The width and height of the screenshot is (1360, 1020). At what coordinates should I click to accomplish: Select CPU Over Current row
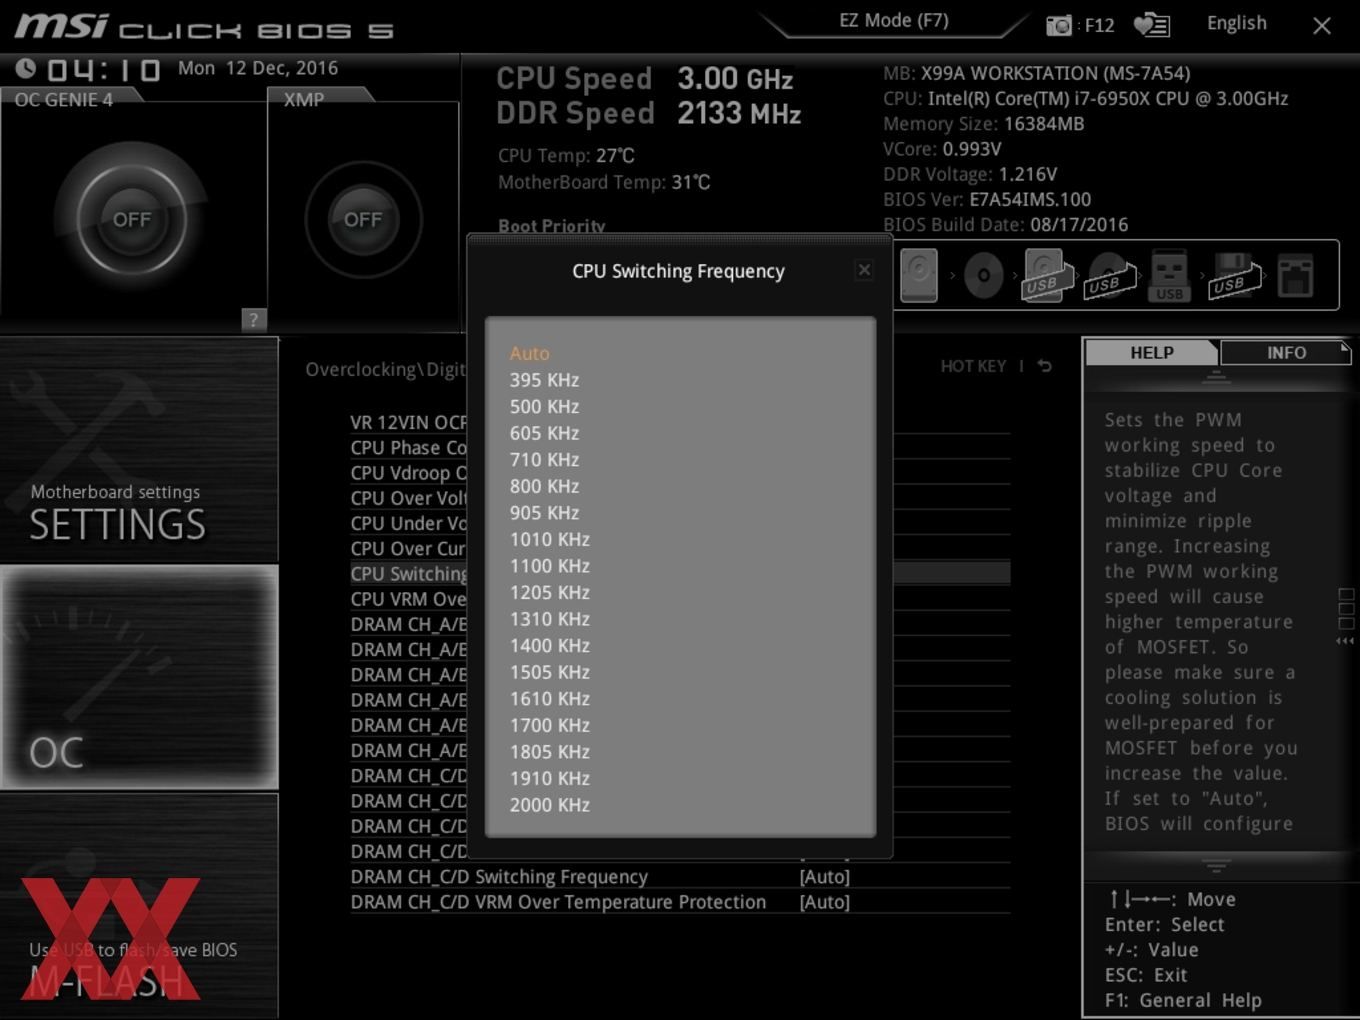point(408,548)
